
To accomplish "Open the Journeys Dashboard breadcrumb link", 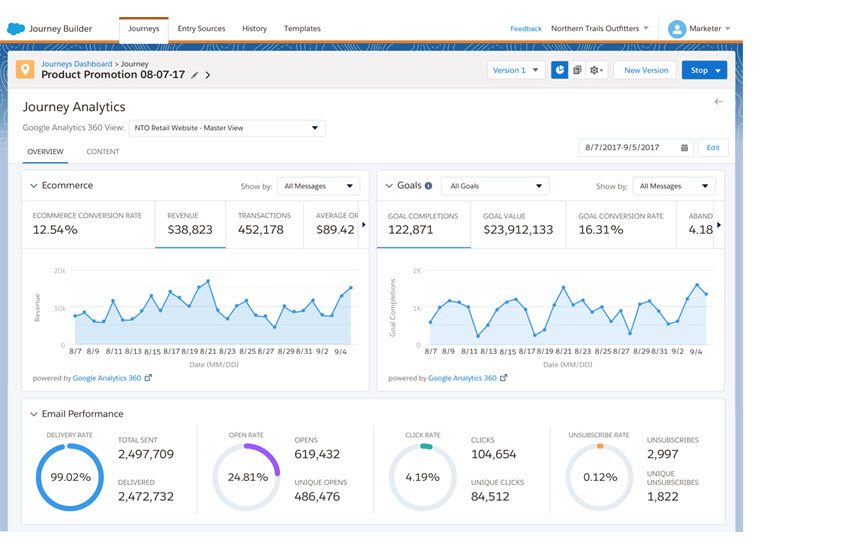I will [x=77, y=64].
